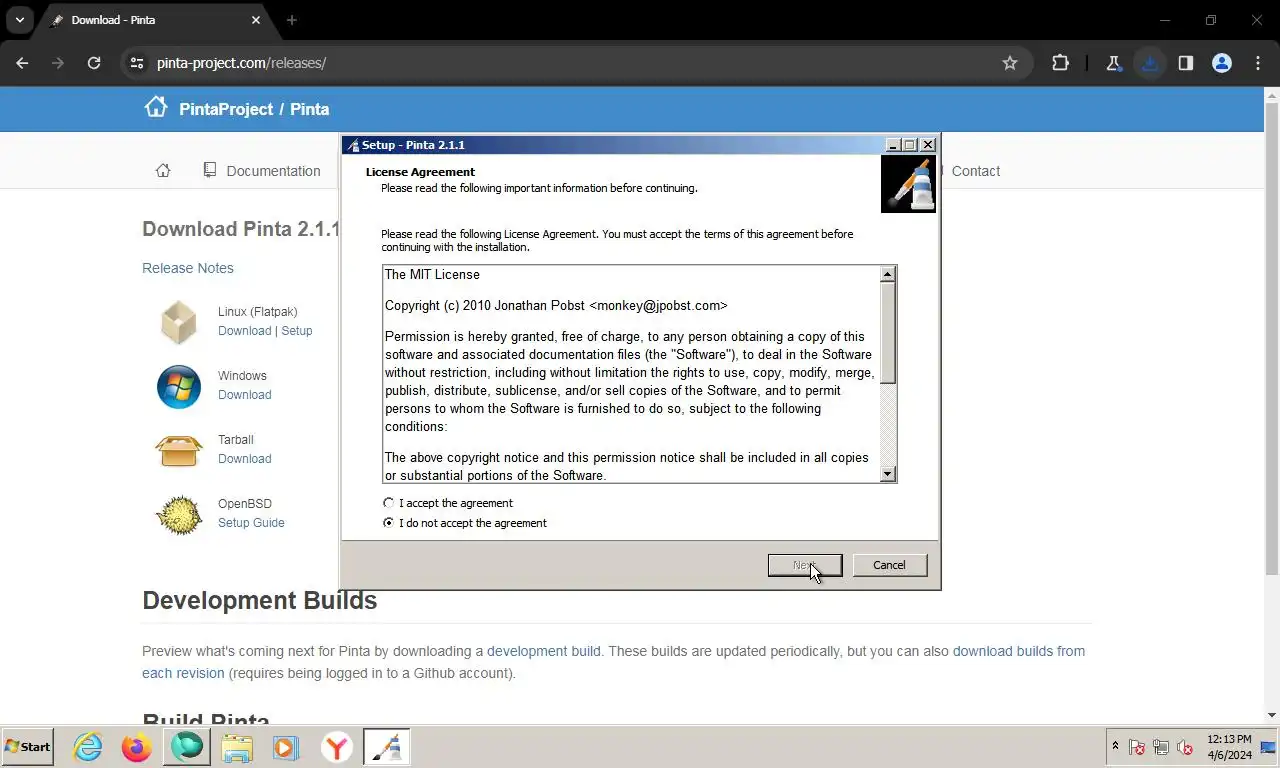1280x768 pixels.
Task: Reload the Pinta releases page
Action: click(x=94, y=63)
